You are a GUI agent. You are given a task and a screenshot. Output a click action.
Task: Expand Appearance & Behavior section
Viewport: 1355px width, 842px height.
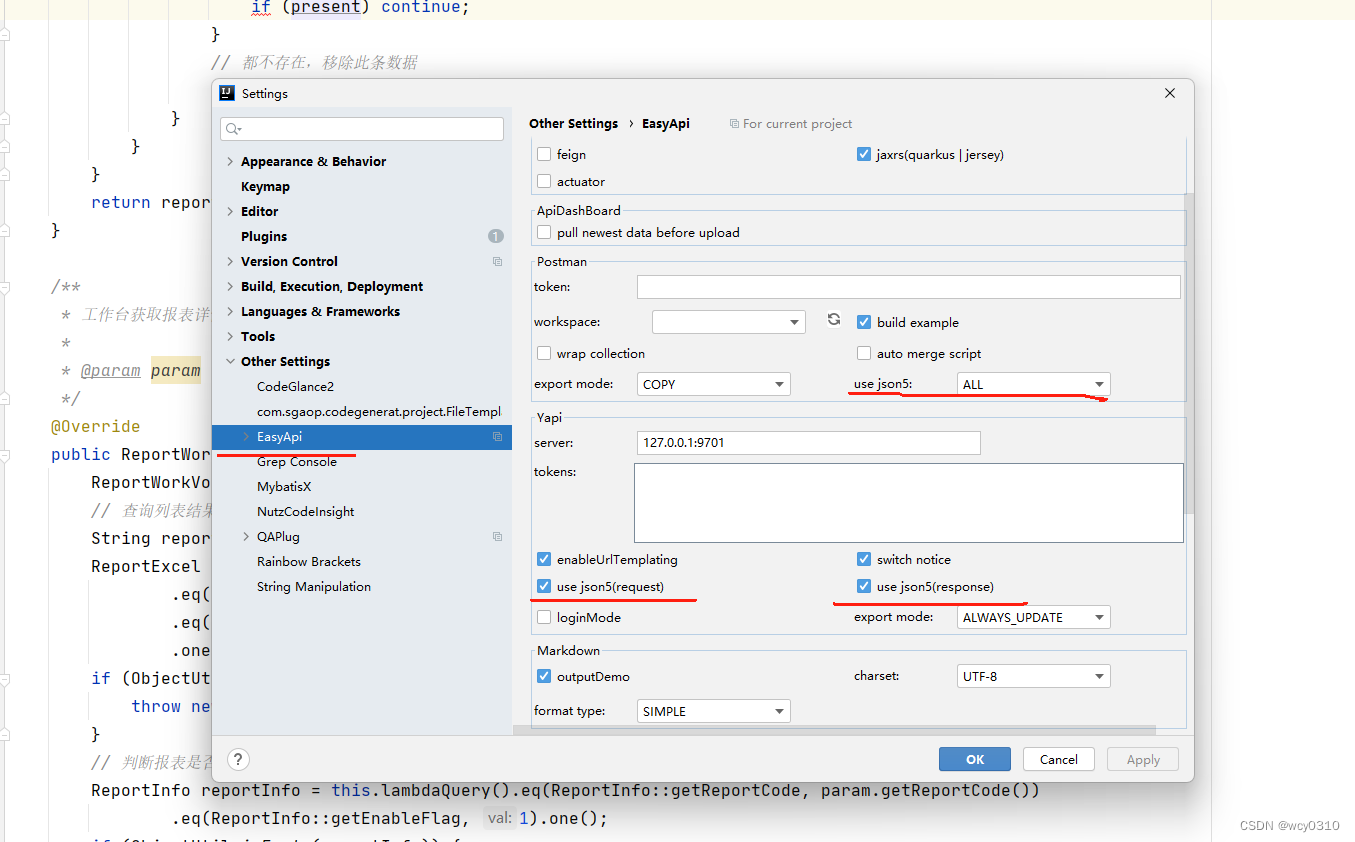(x=230, y=162)
